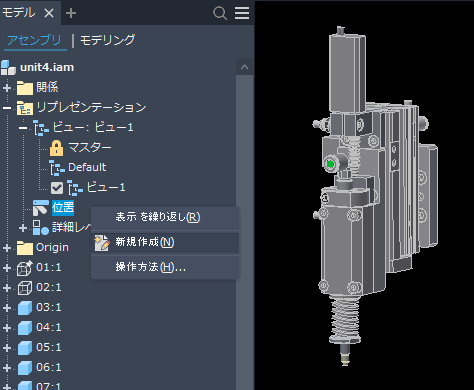
Task: Add a new browser tab with plus icon
Action: coord(71,13)
